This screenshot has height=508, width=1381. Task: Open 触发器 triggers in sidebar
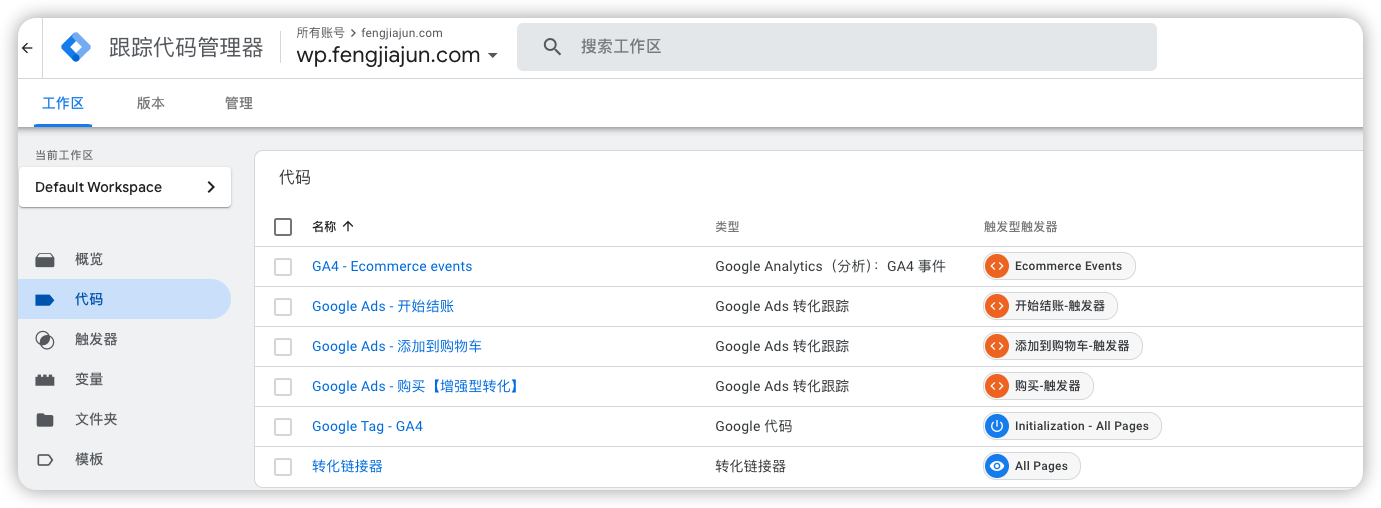tap(96, 339)
